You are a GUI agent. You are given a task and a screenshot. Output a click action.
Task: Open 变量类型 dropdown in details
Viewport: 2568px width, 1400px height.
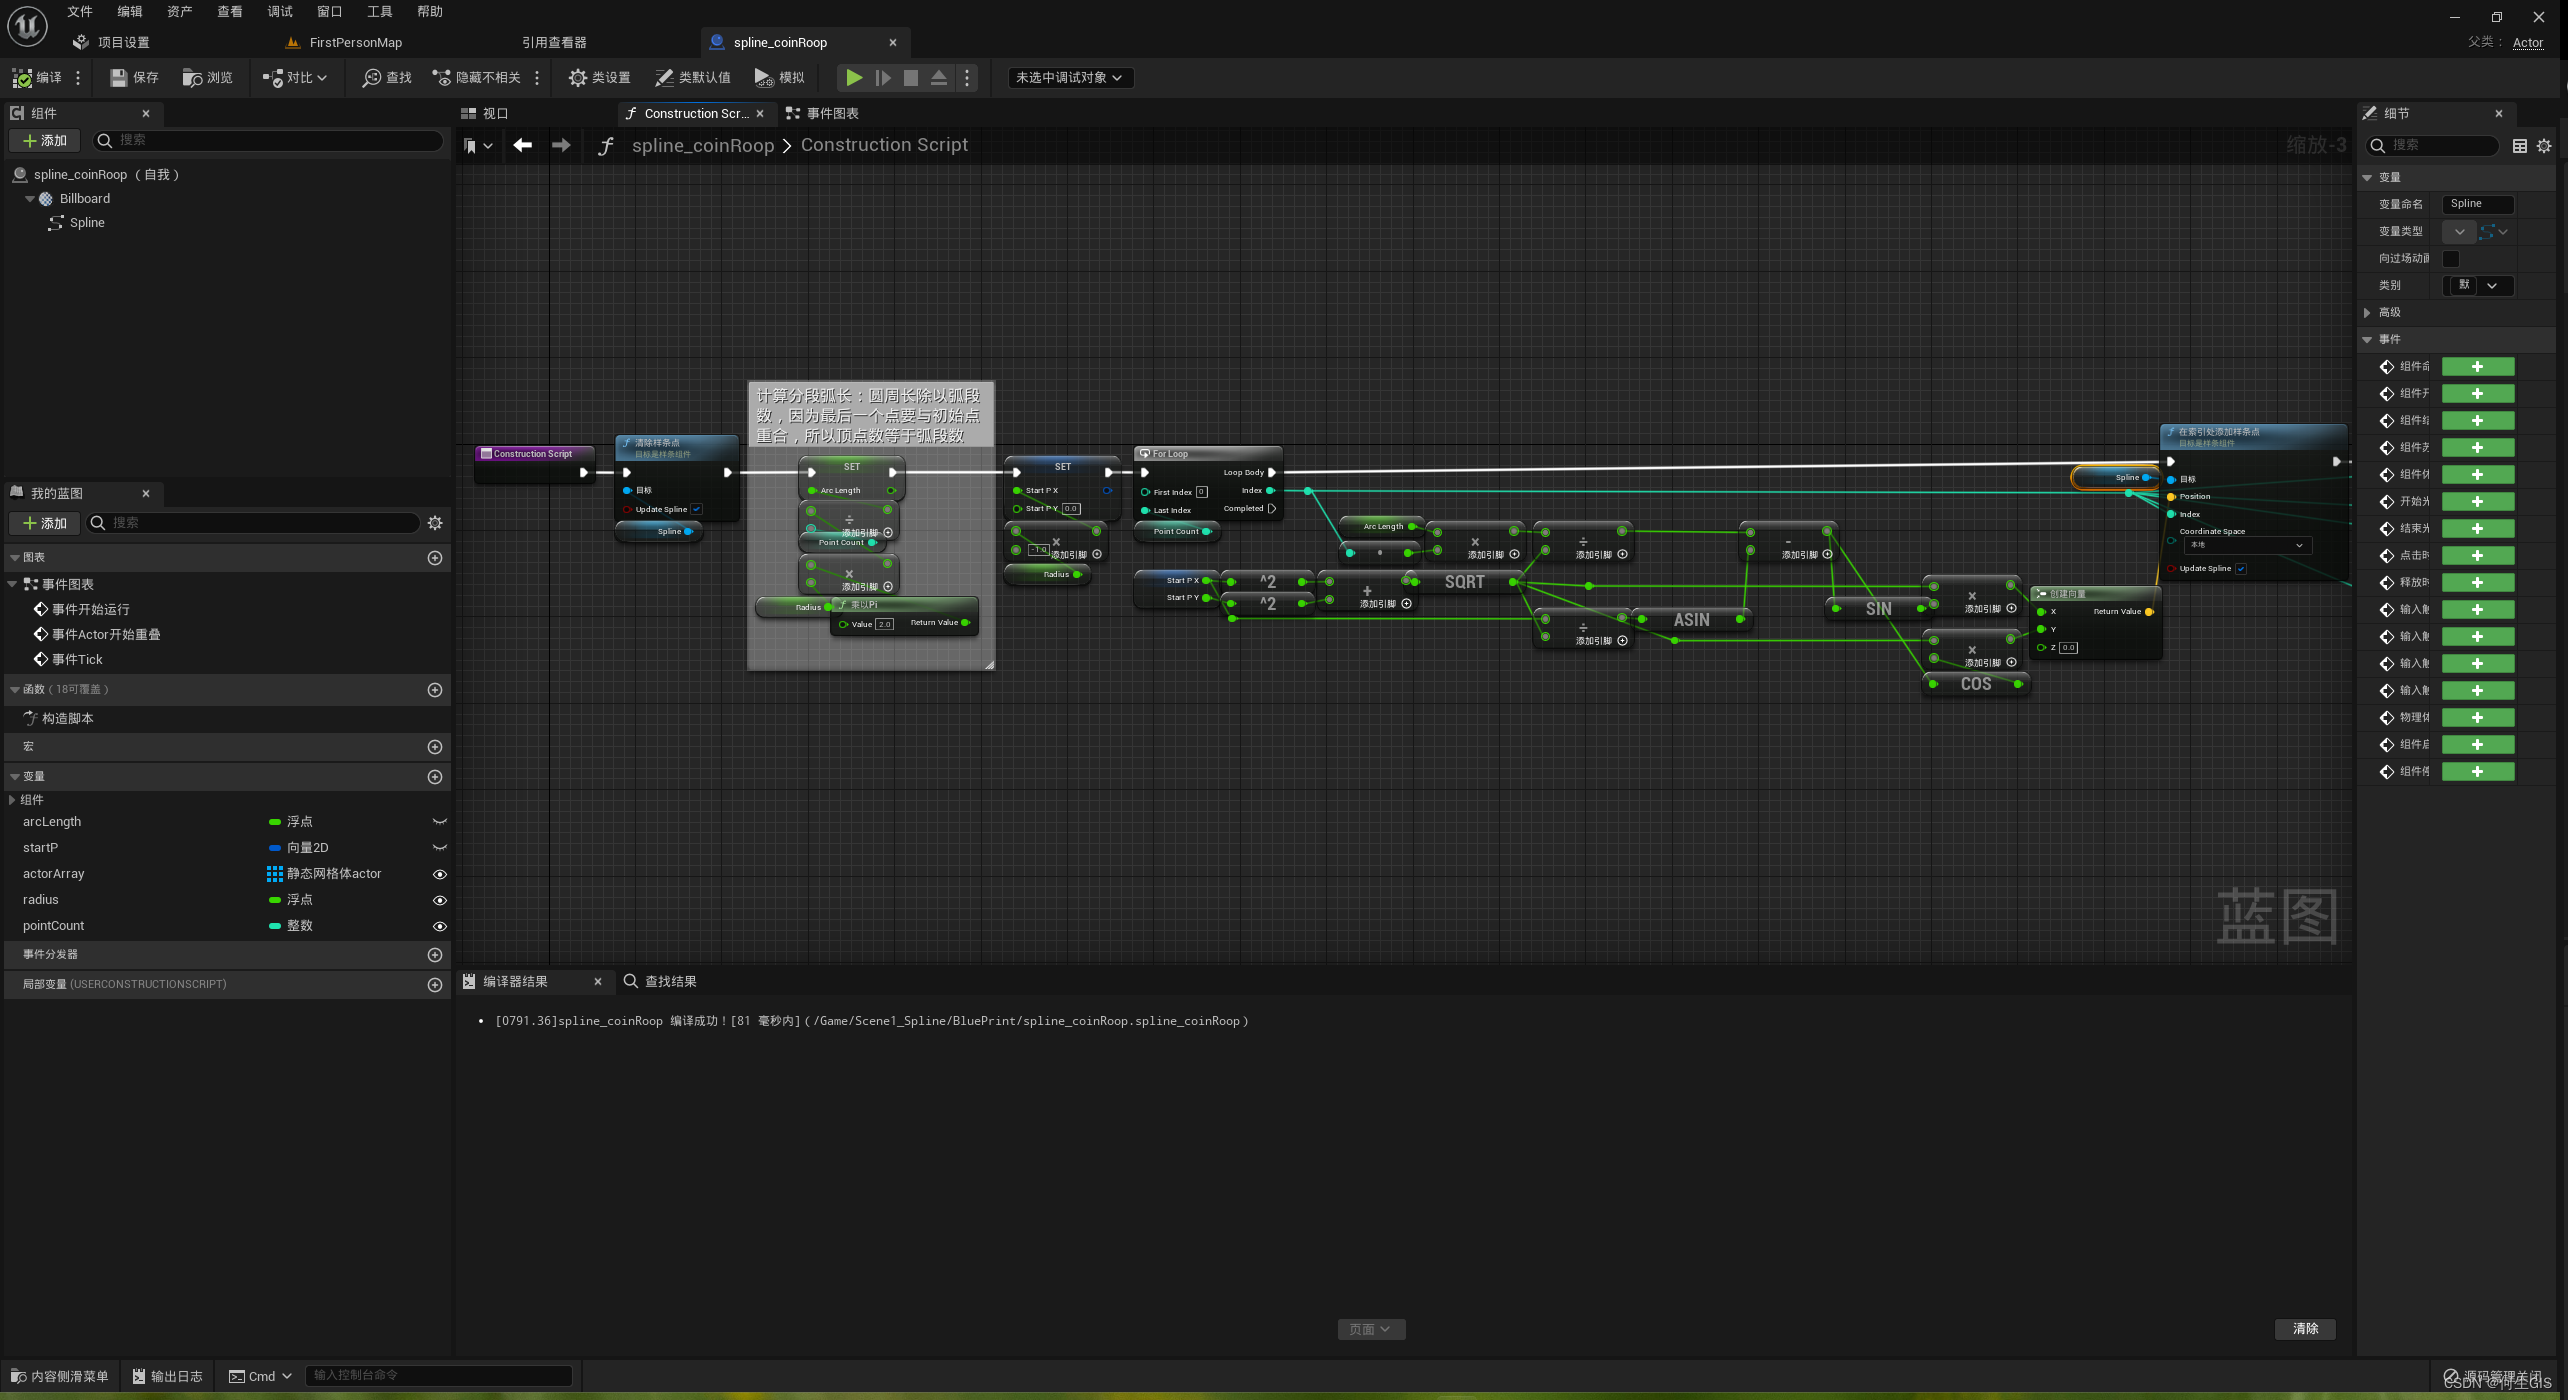2459,231
